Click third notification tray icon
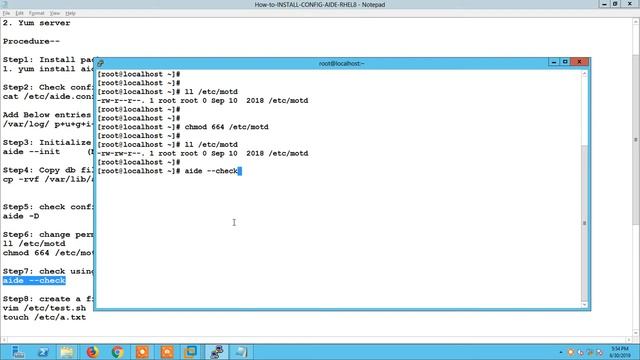Screen dimensions: 640x360 point(590,352)
